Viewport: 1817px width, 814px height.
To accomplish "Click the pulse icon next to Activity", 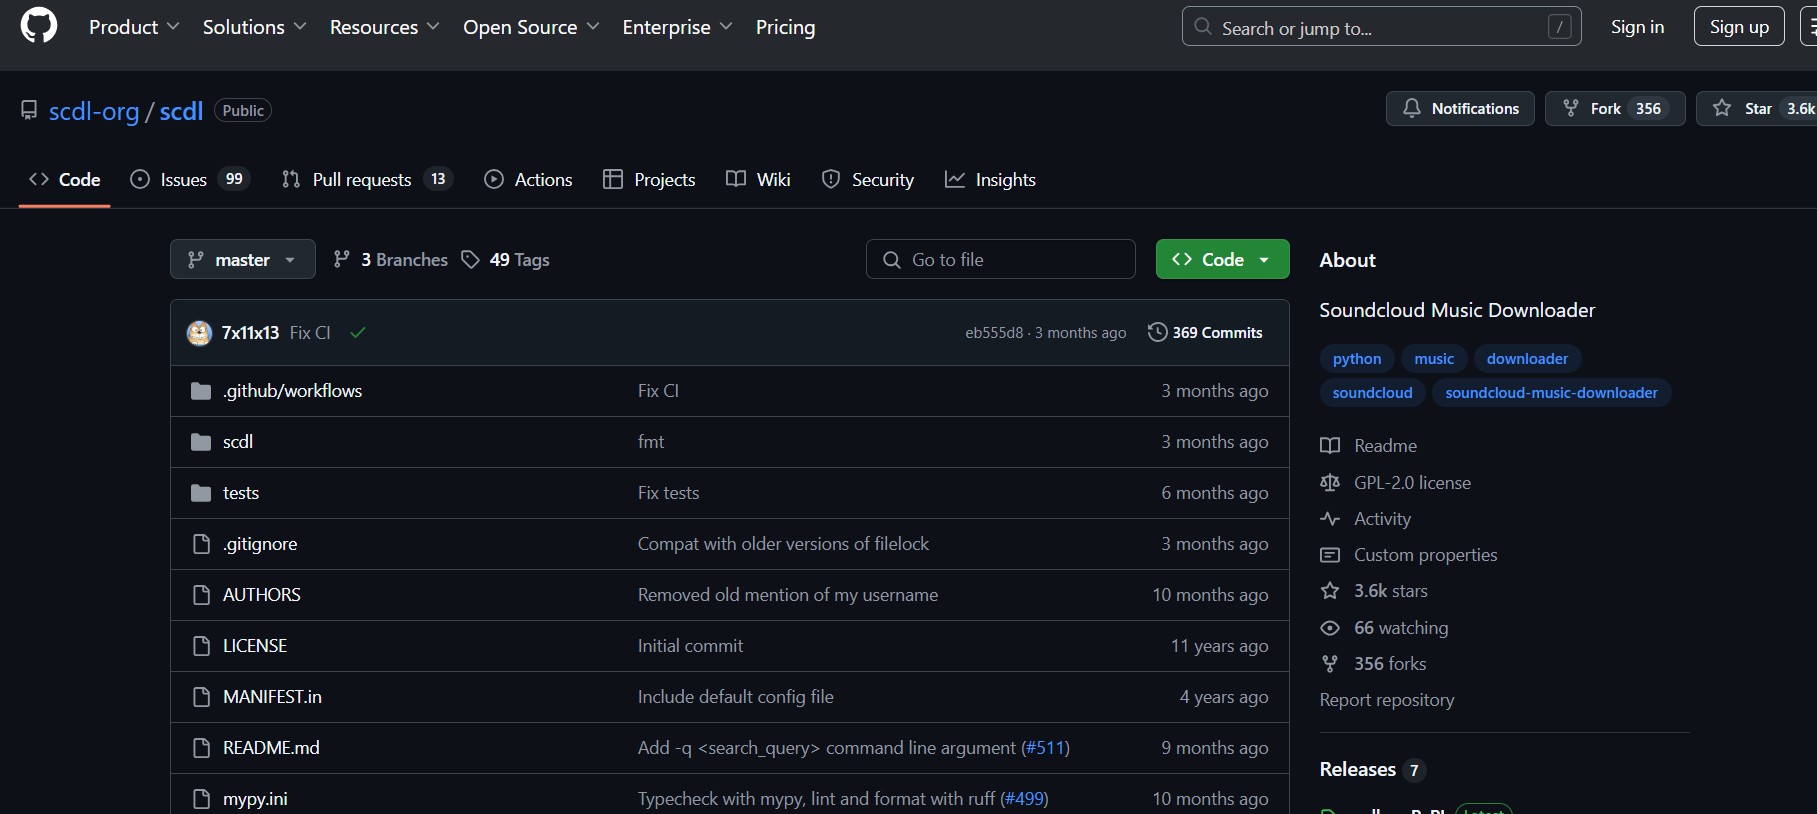I will (x=1330, y=519).
